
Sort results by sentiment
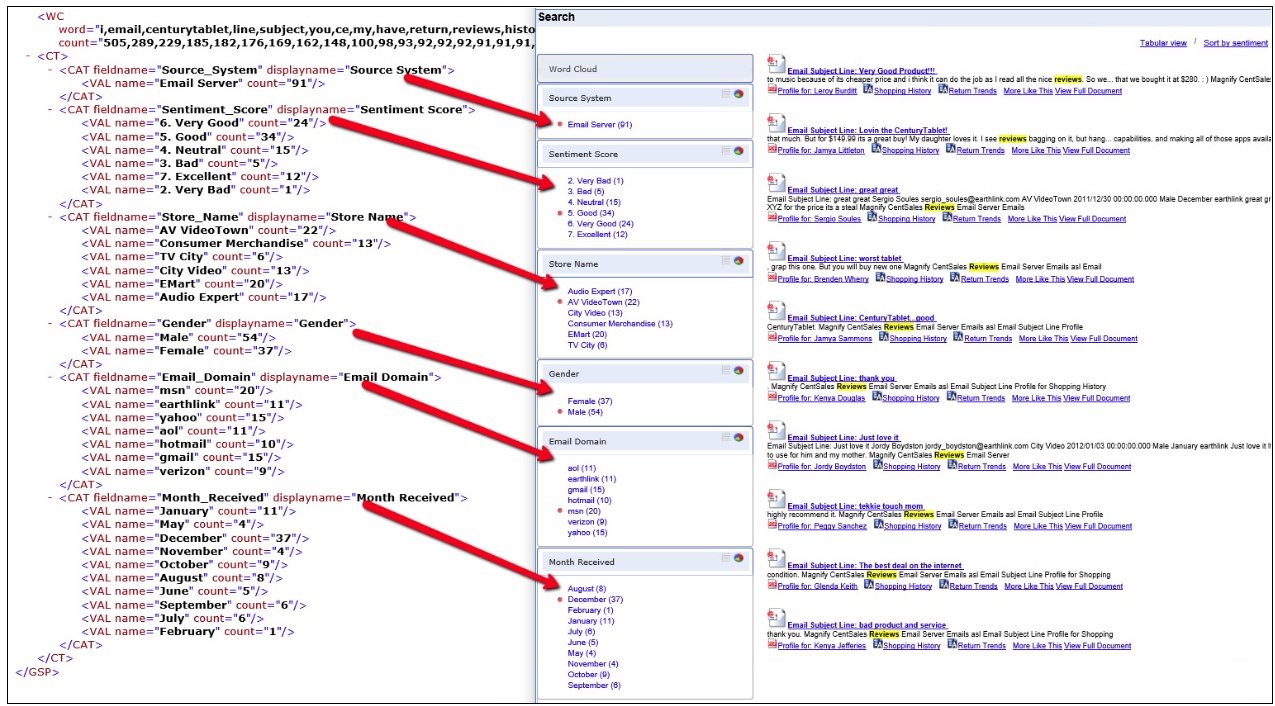tap(1235, 43)
